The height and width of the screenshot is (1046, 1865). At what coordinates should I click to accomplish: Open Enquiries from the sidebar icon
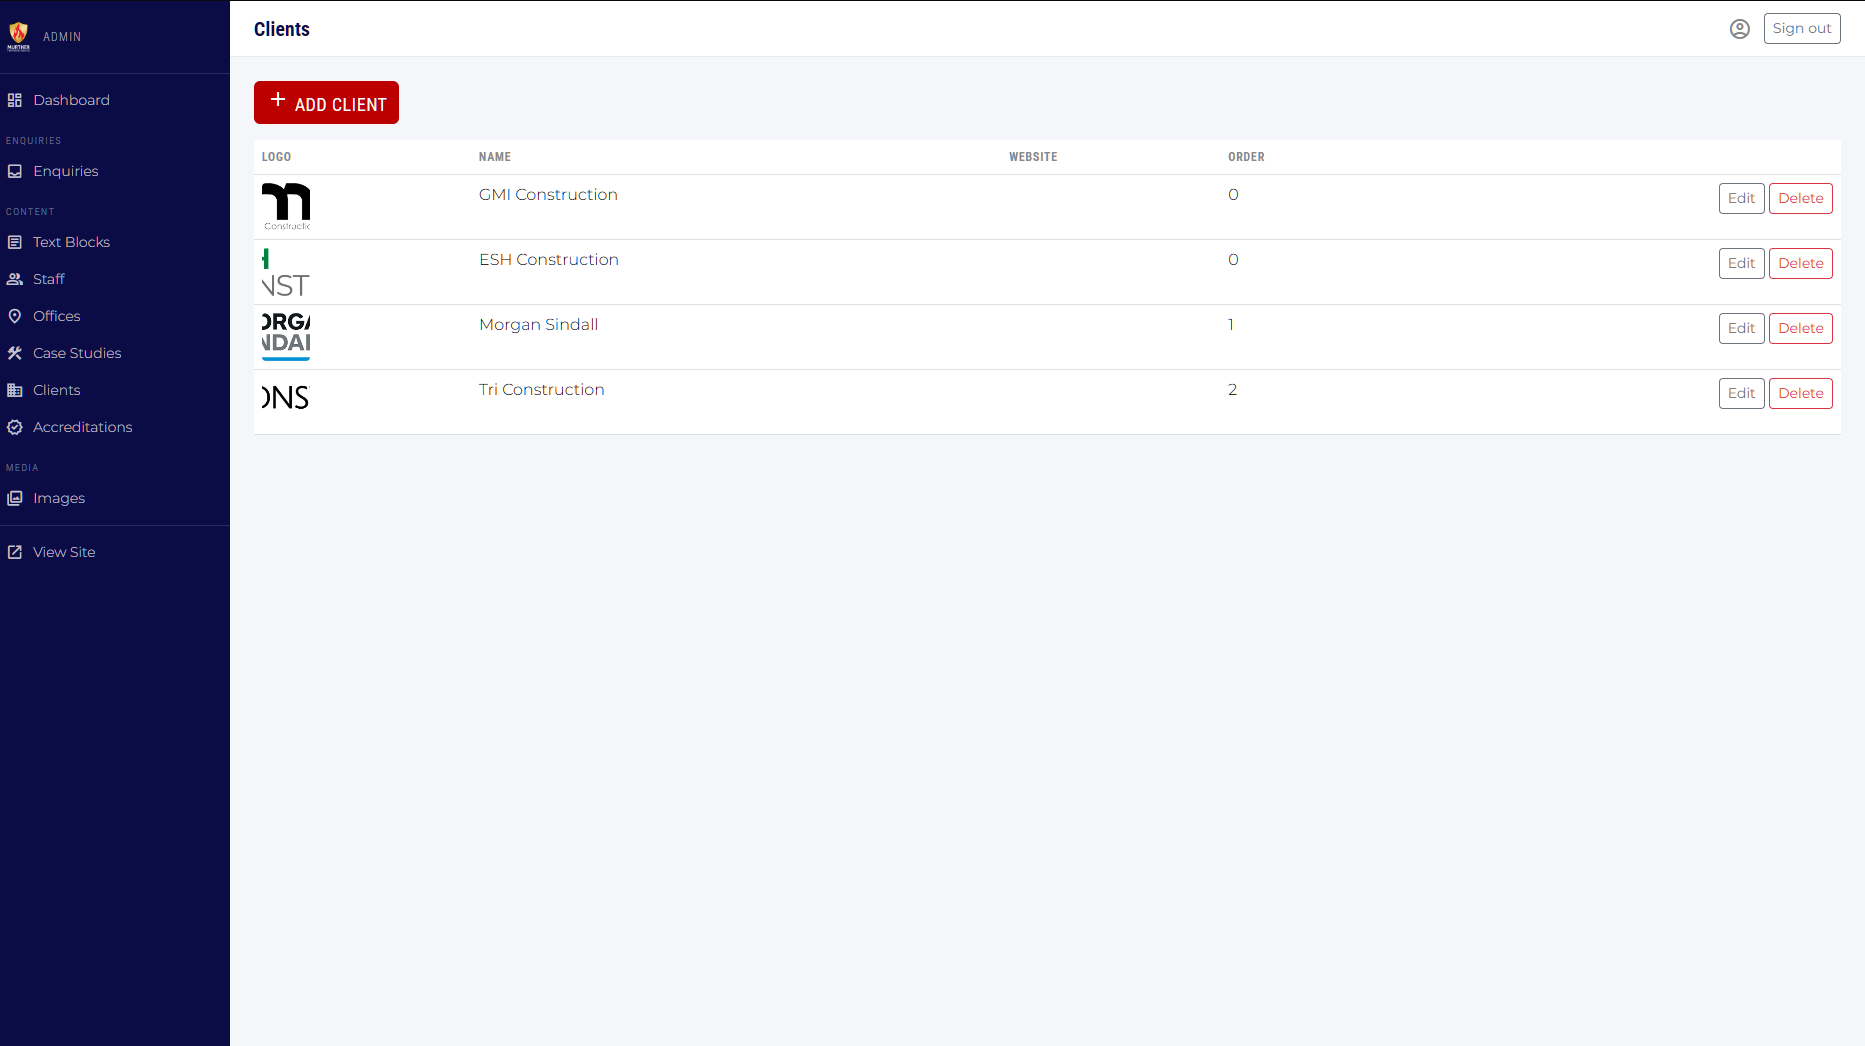coord(15,171)
